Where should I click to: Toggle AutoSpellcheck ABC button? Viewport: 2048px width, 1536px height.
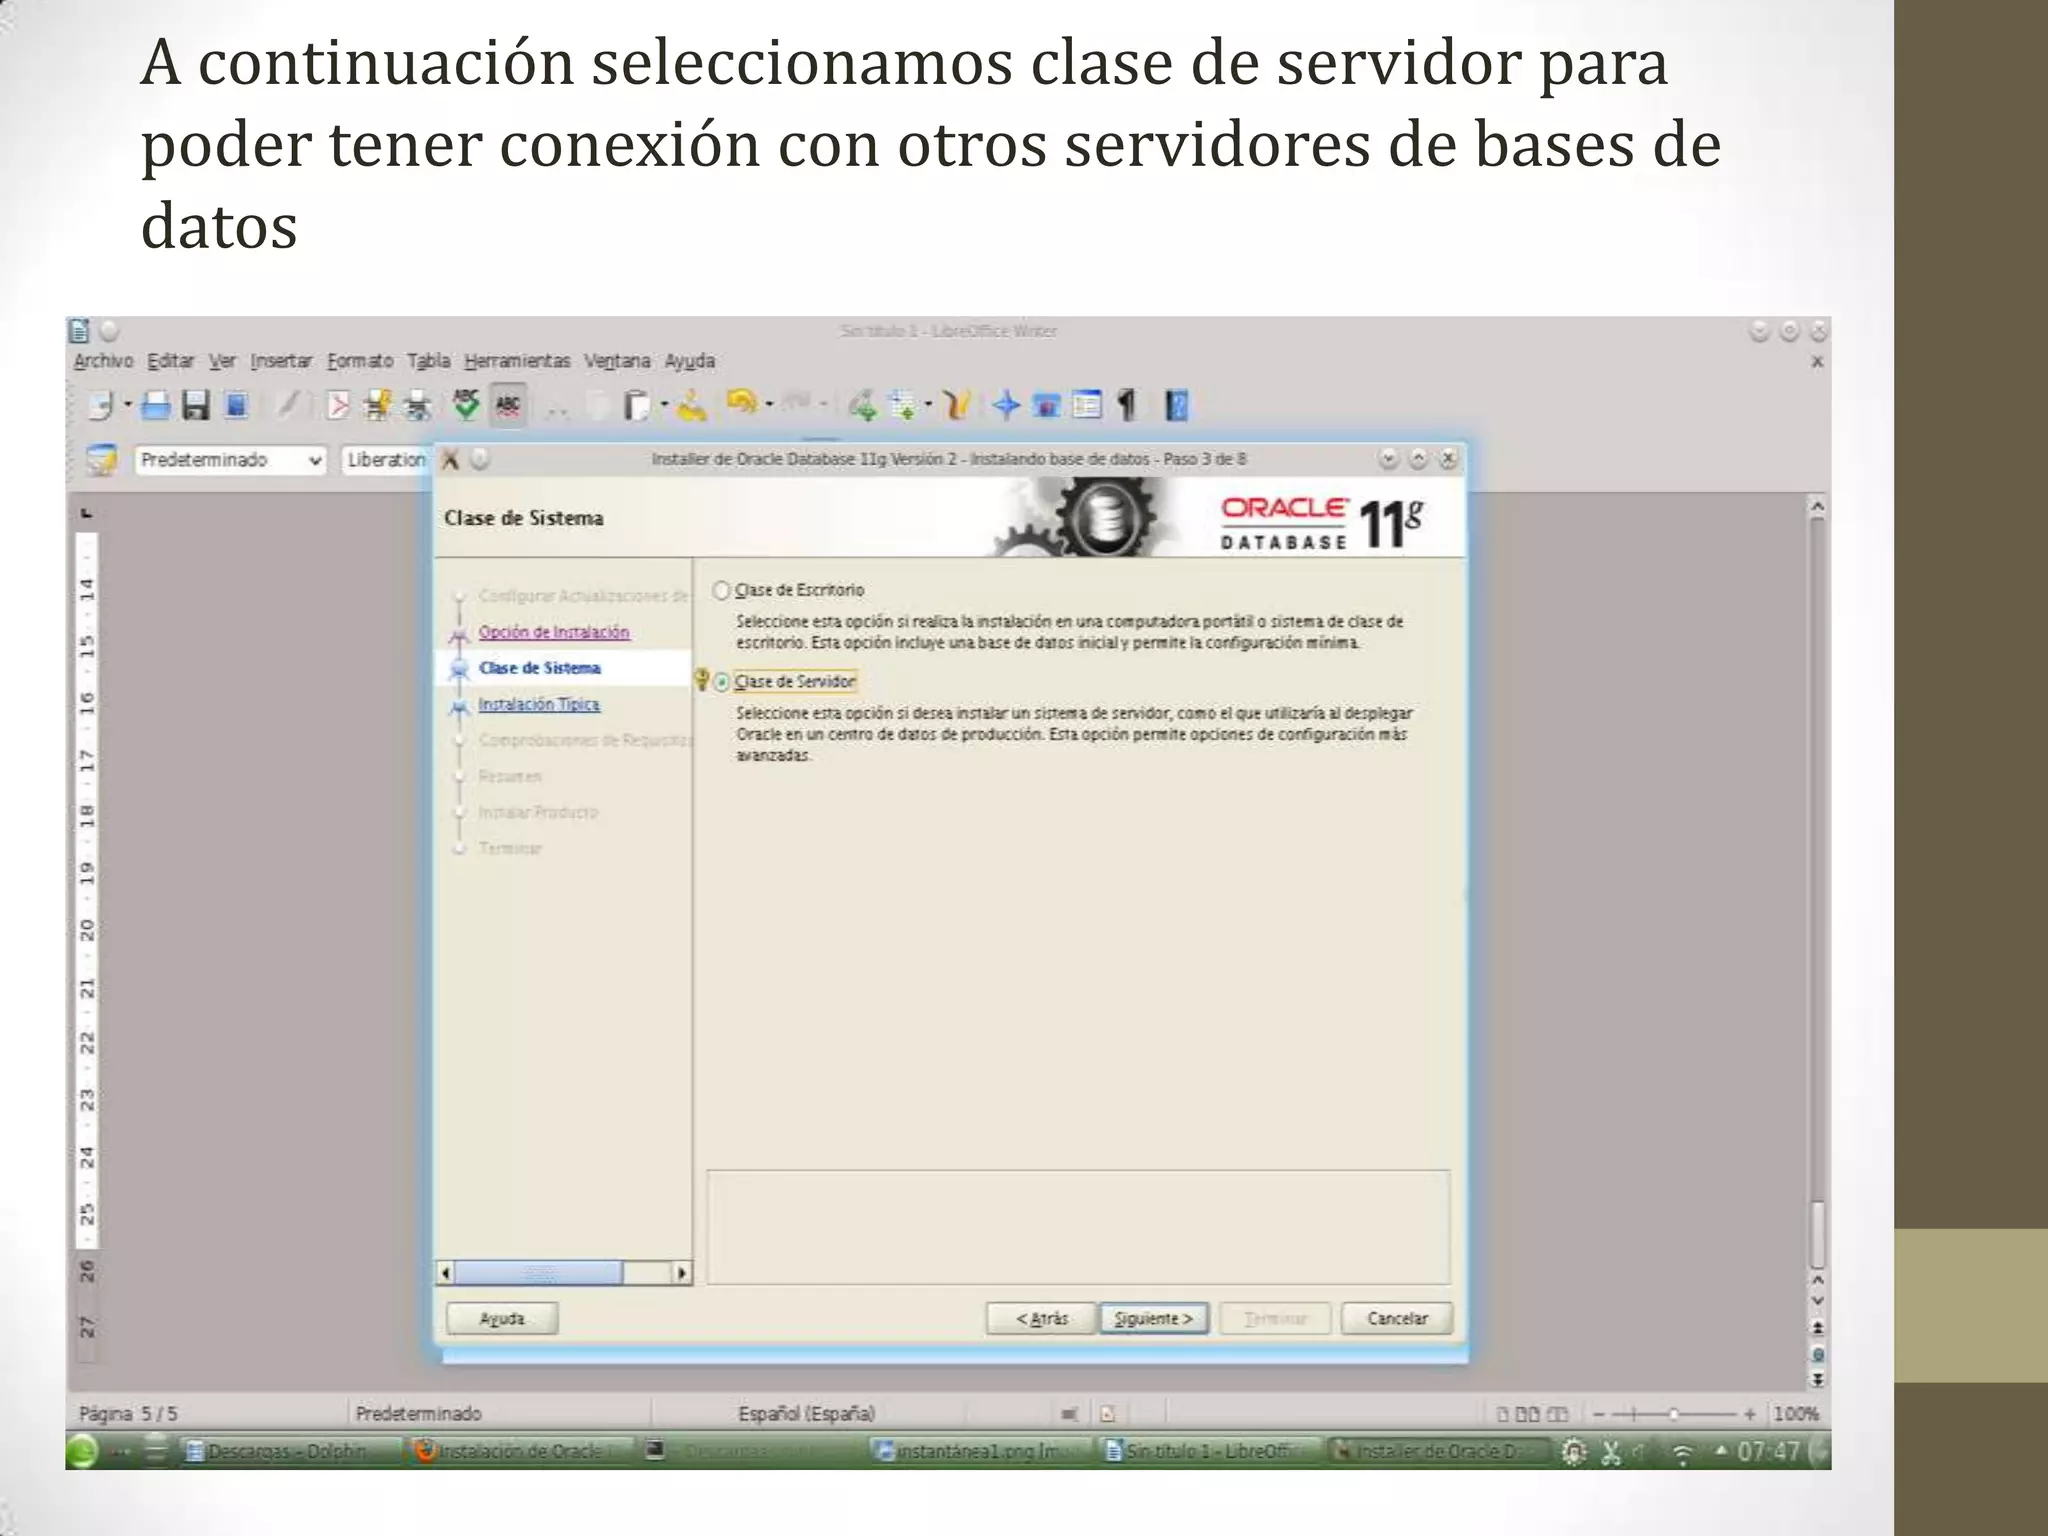(508, 405)
